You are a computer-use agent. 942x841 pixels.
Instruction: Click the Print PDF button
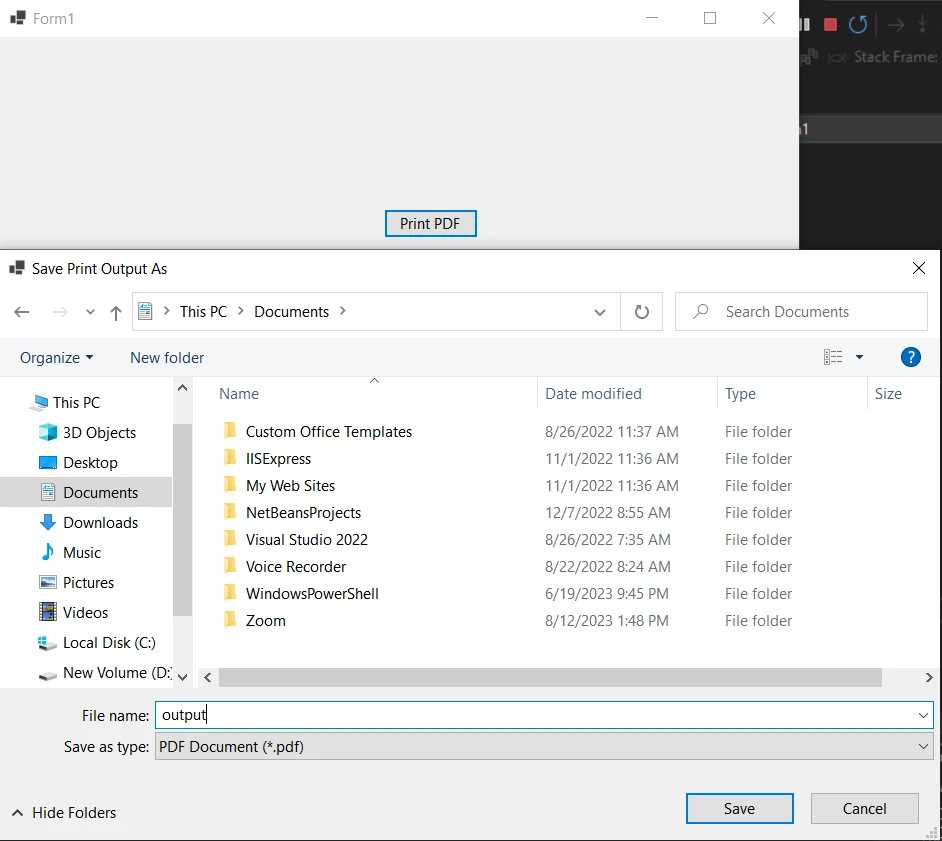click(x=430, y=223)
